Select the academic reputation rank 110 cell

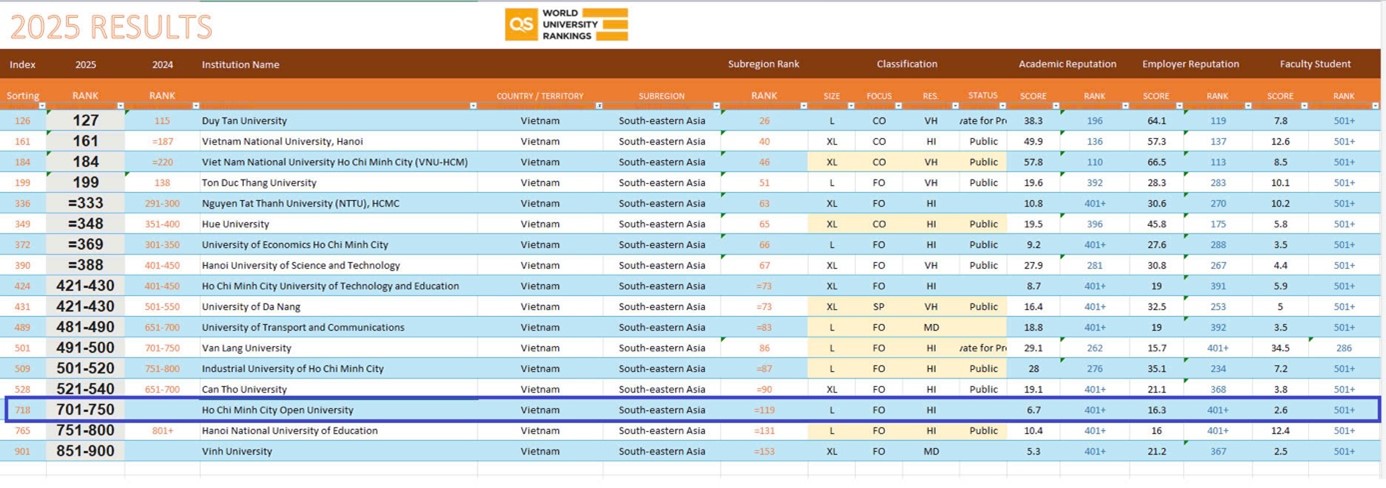tap(1094, 162)
